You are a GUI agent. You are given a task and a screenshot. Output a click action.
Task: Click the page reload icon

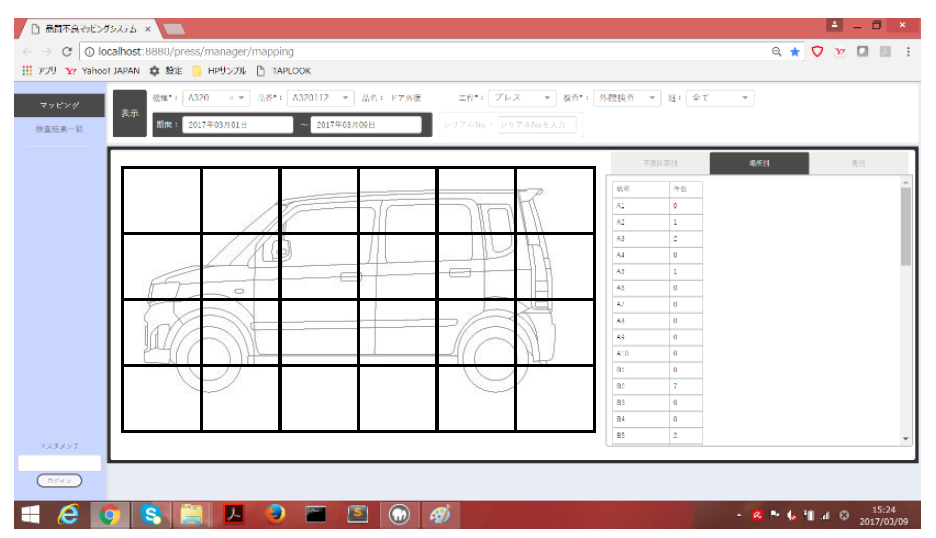[x=66, y=51]
